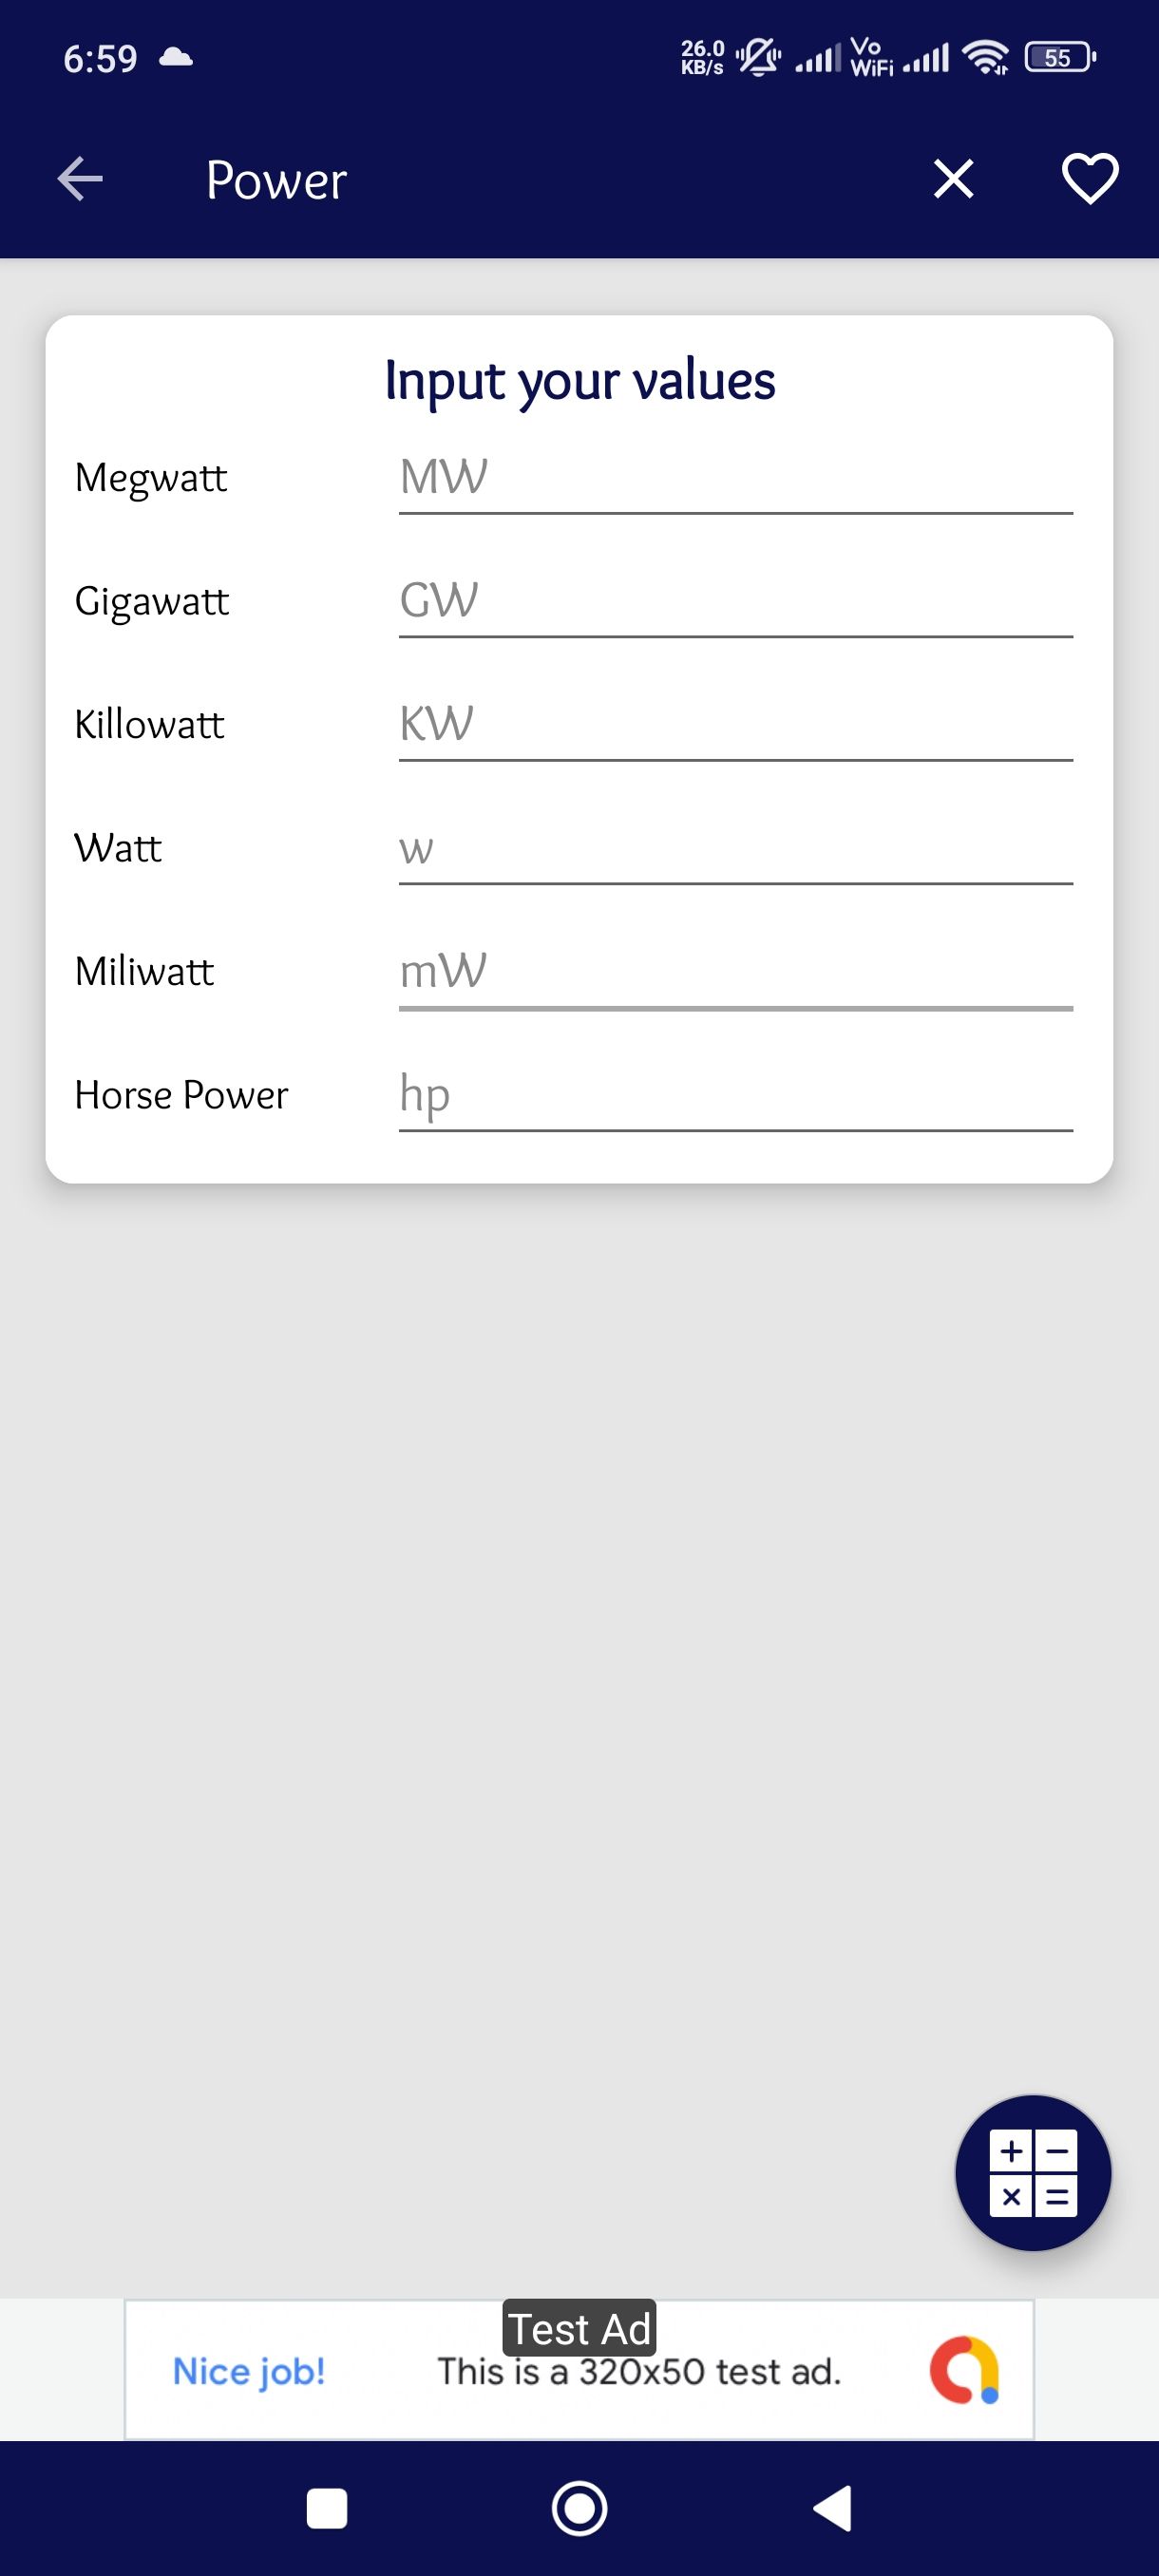Select the hp horse power field

[x=735, y=1095]
